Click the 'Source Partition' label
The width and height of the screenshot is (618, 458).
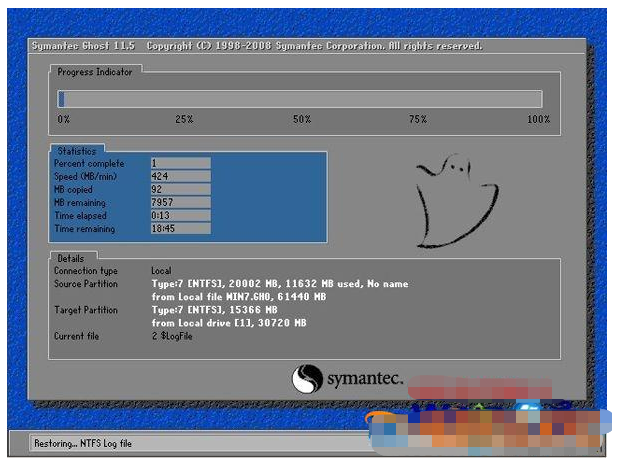86,284
